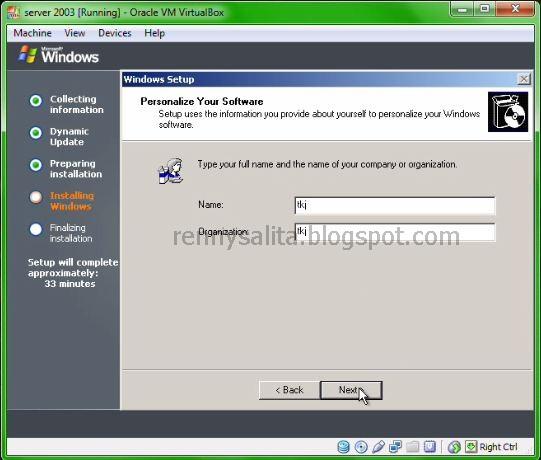Select the Collecting information step indicator
Screen dimensions: 541x460
(36, 101)
